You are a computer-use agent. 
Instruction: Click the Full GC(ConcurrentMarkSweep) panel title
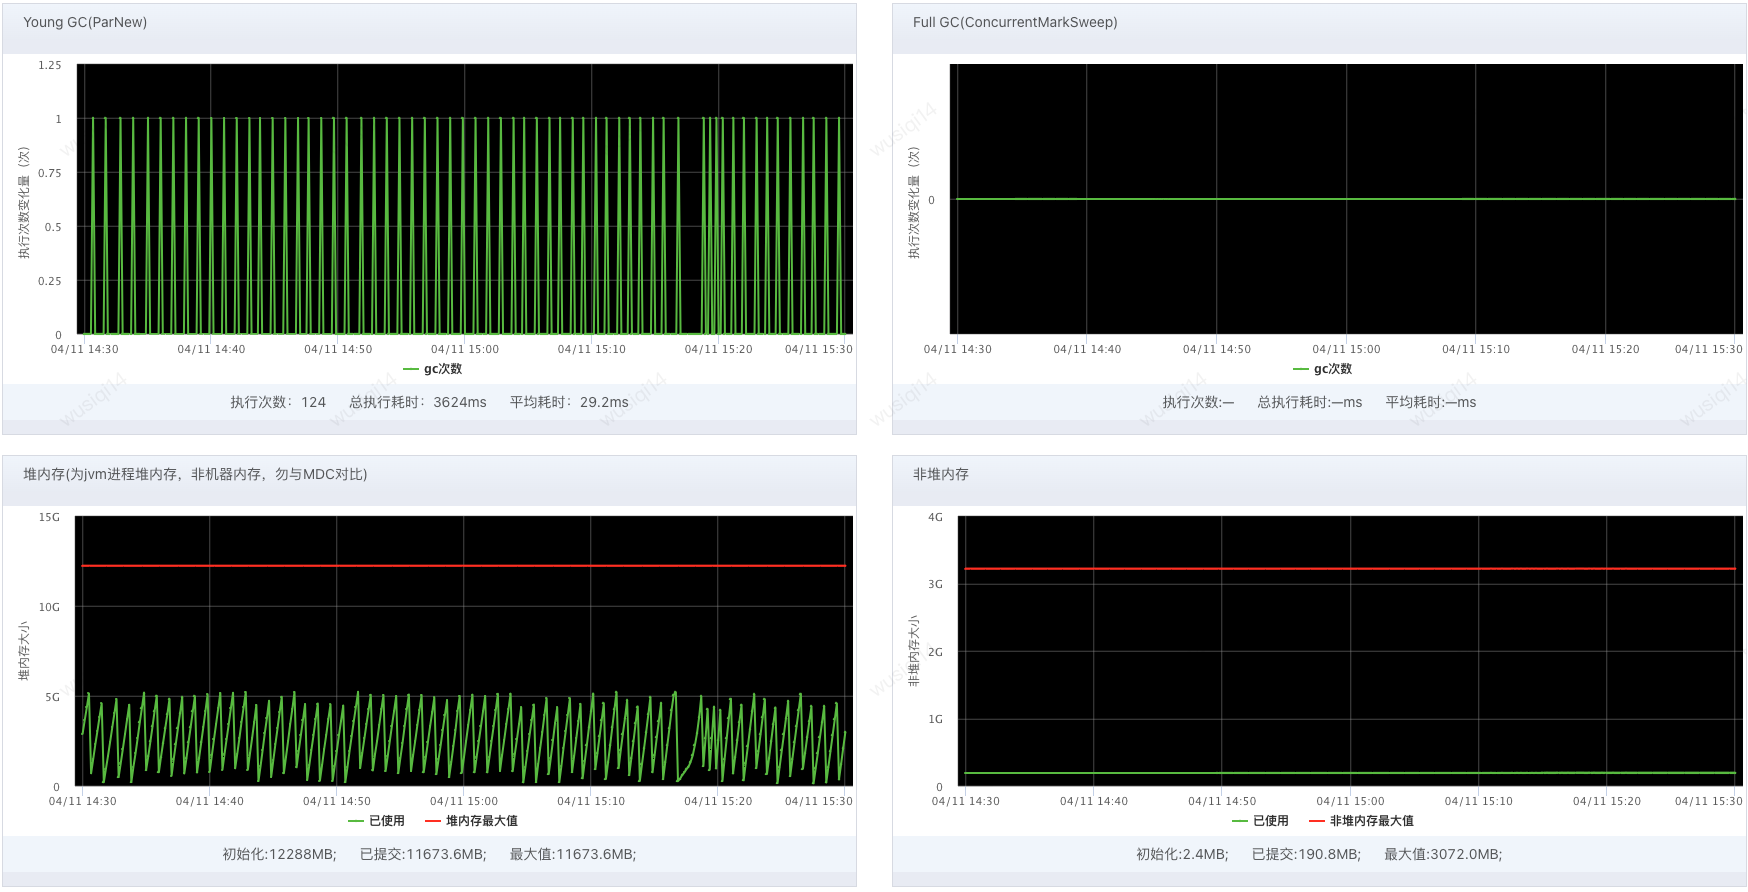click(1015, 22)
